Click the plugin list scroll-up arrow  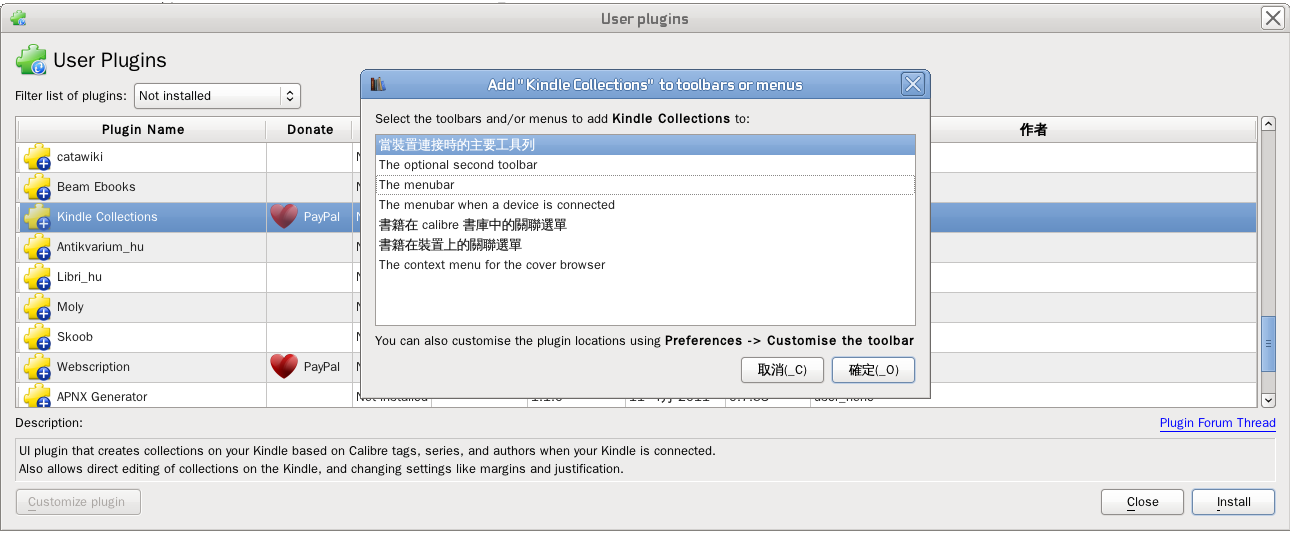[1268, 124]
